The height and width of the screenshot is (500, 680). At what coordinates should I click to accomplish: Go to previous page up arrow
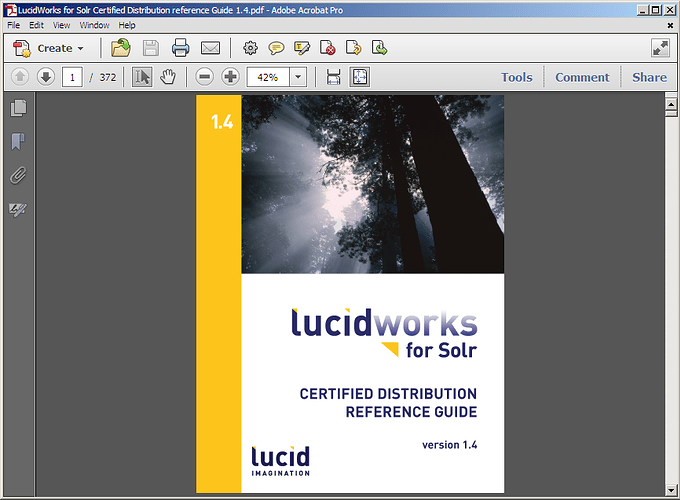click(20, 77)
